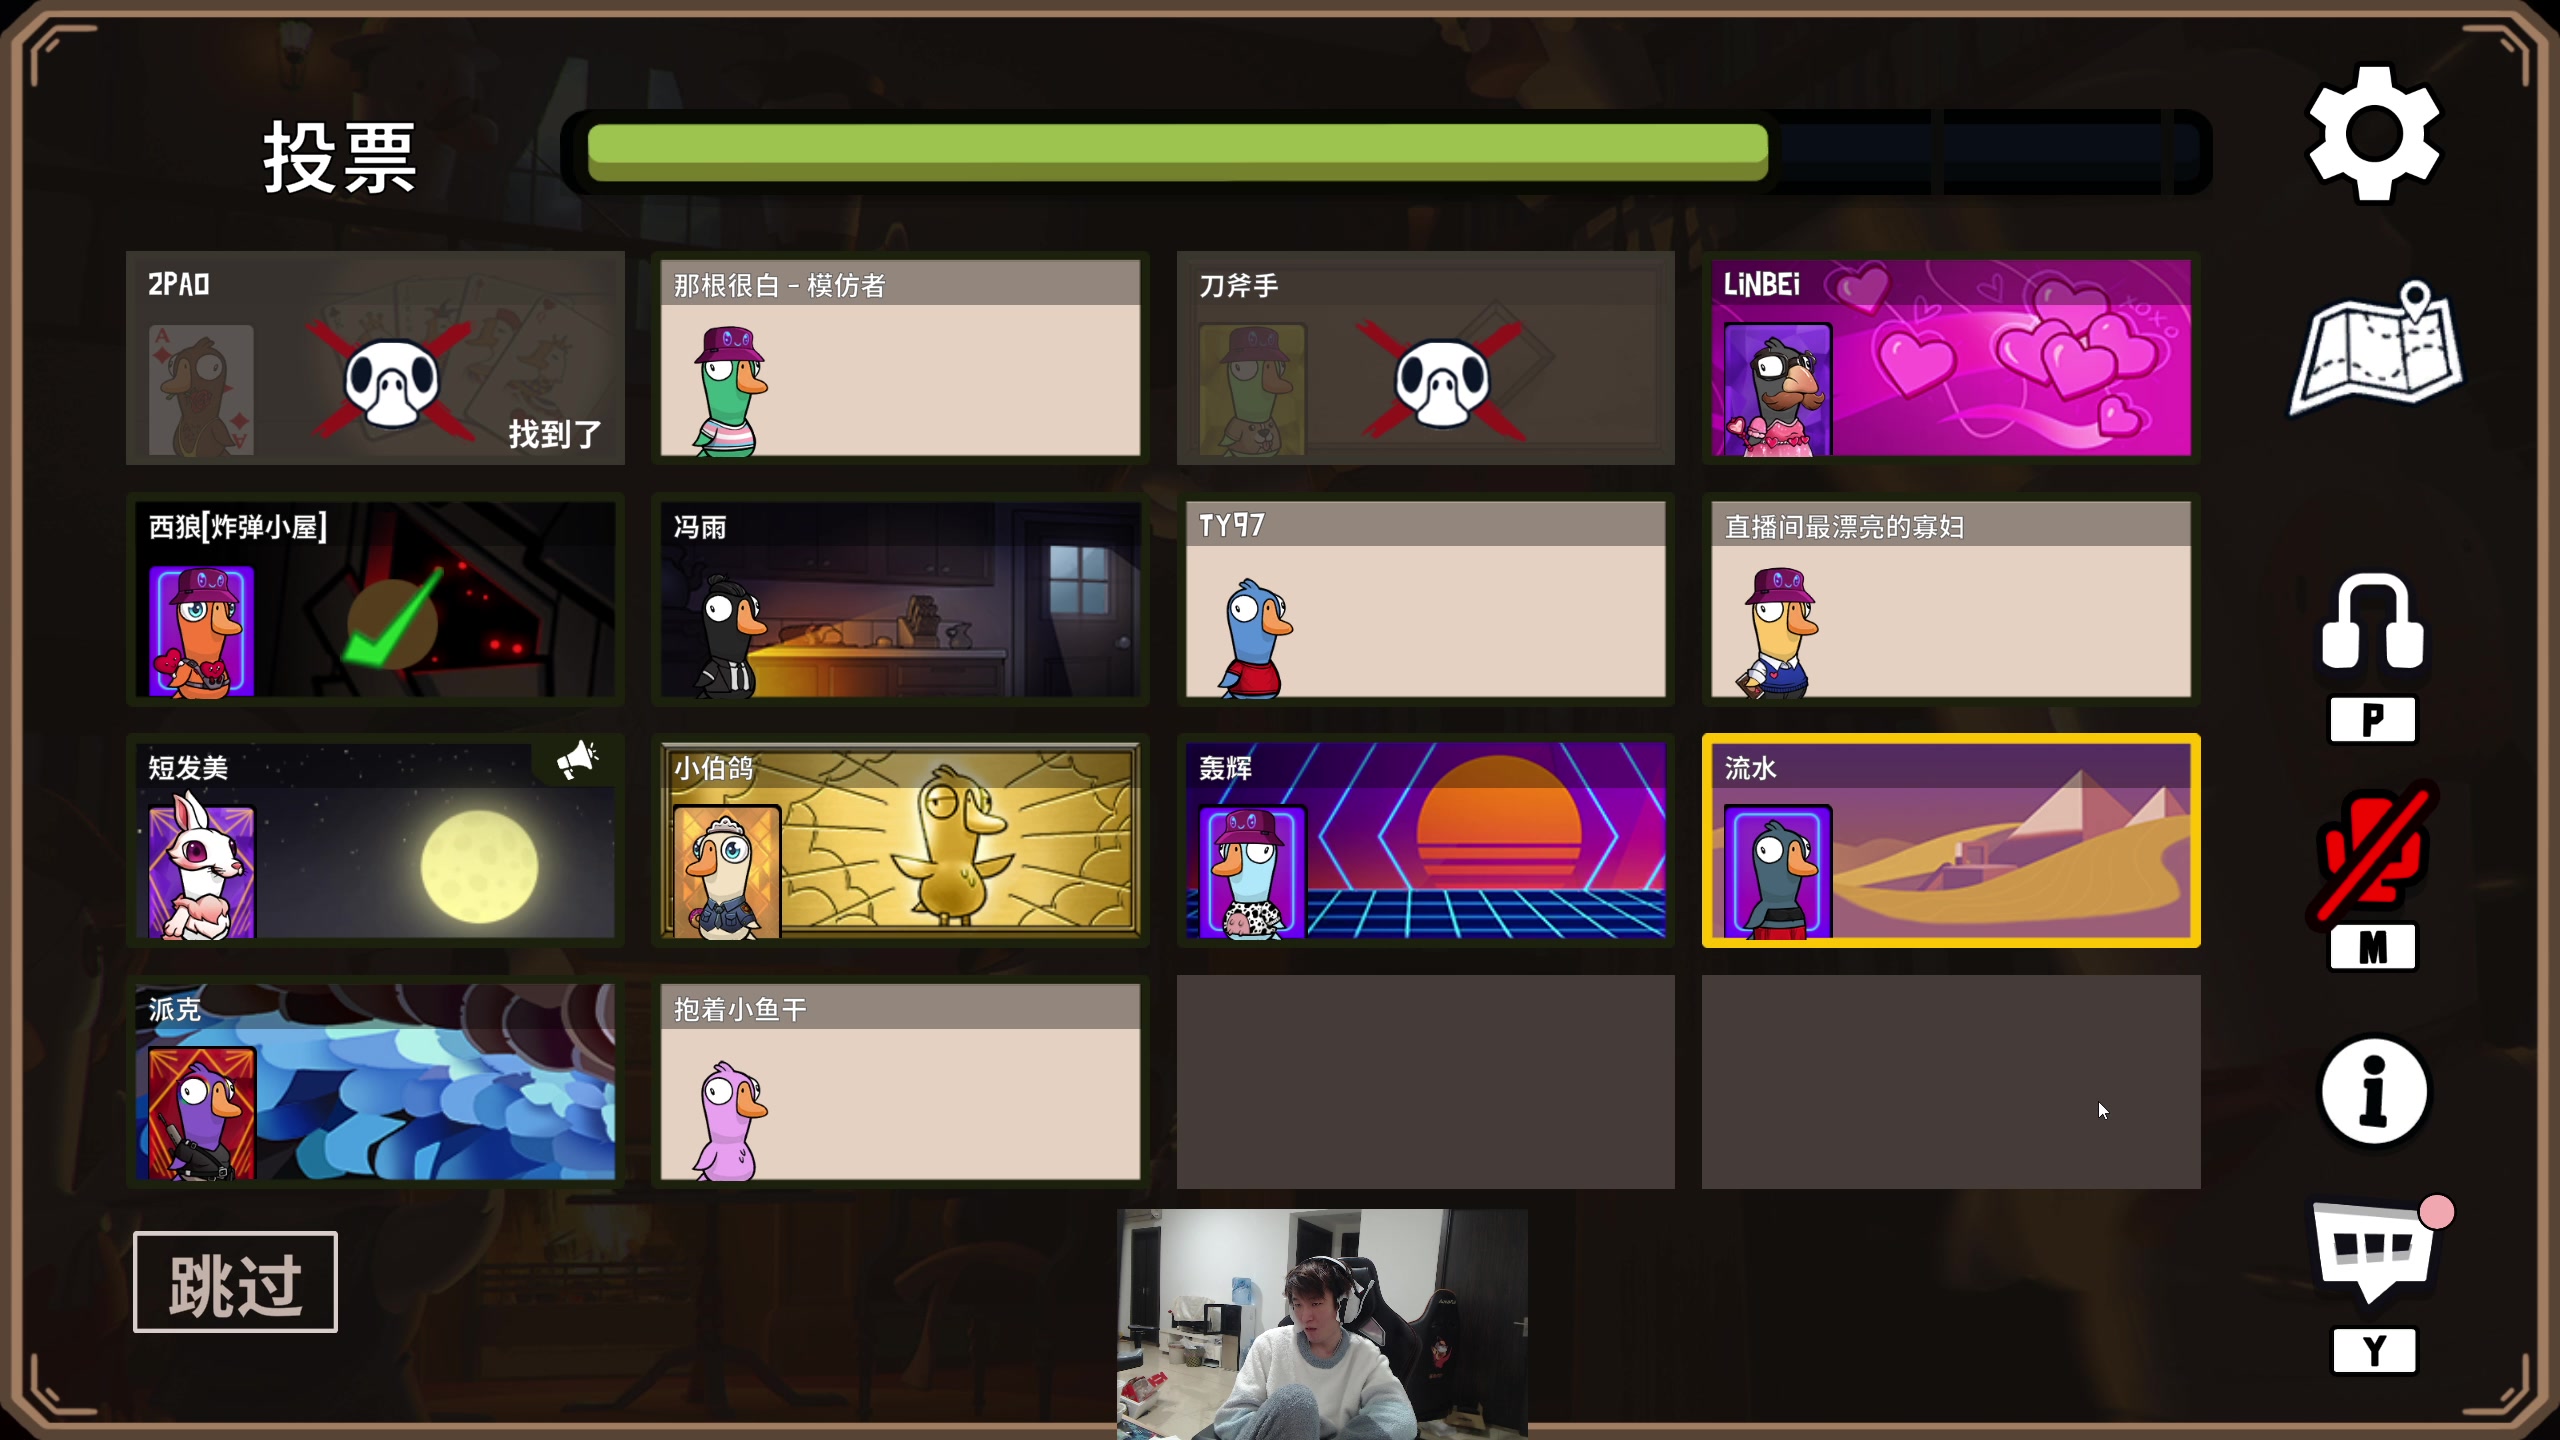Open the info icon
Image resolution: width=2560 pixels, height=1440 pixels.
pos(2373,1090)
